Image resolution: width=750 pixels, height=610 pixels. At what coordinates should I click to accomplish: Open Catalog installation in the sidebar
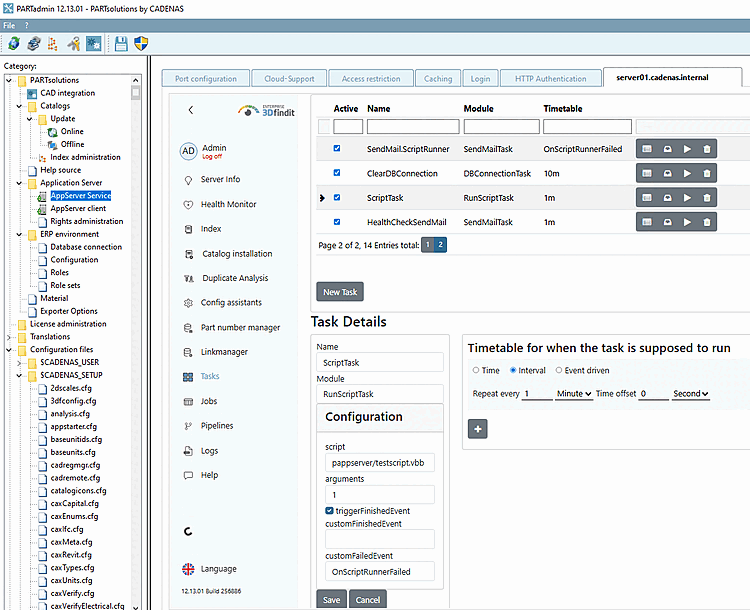pos(237,254)
